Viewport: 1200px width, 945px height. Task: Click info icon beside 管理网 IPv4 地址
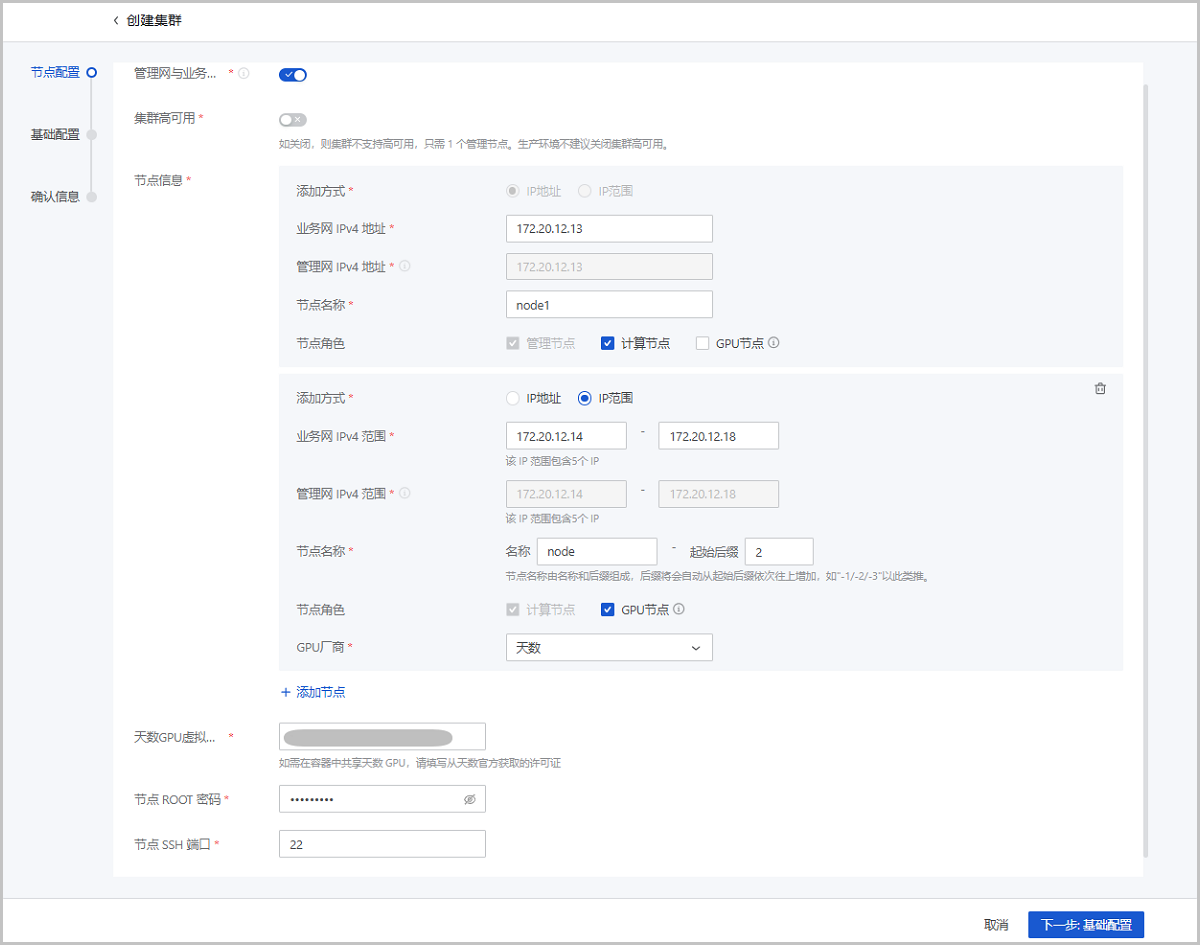tap(405, 266)
